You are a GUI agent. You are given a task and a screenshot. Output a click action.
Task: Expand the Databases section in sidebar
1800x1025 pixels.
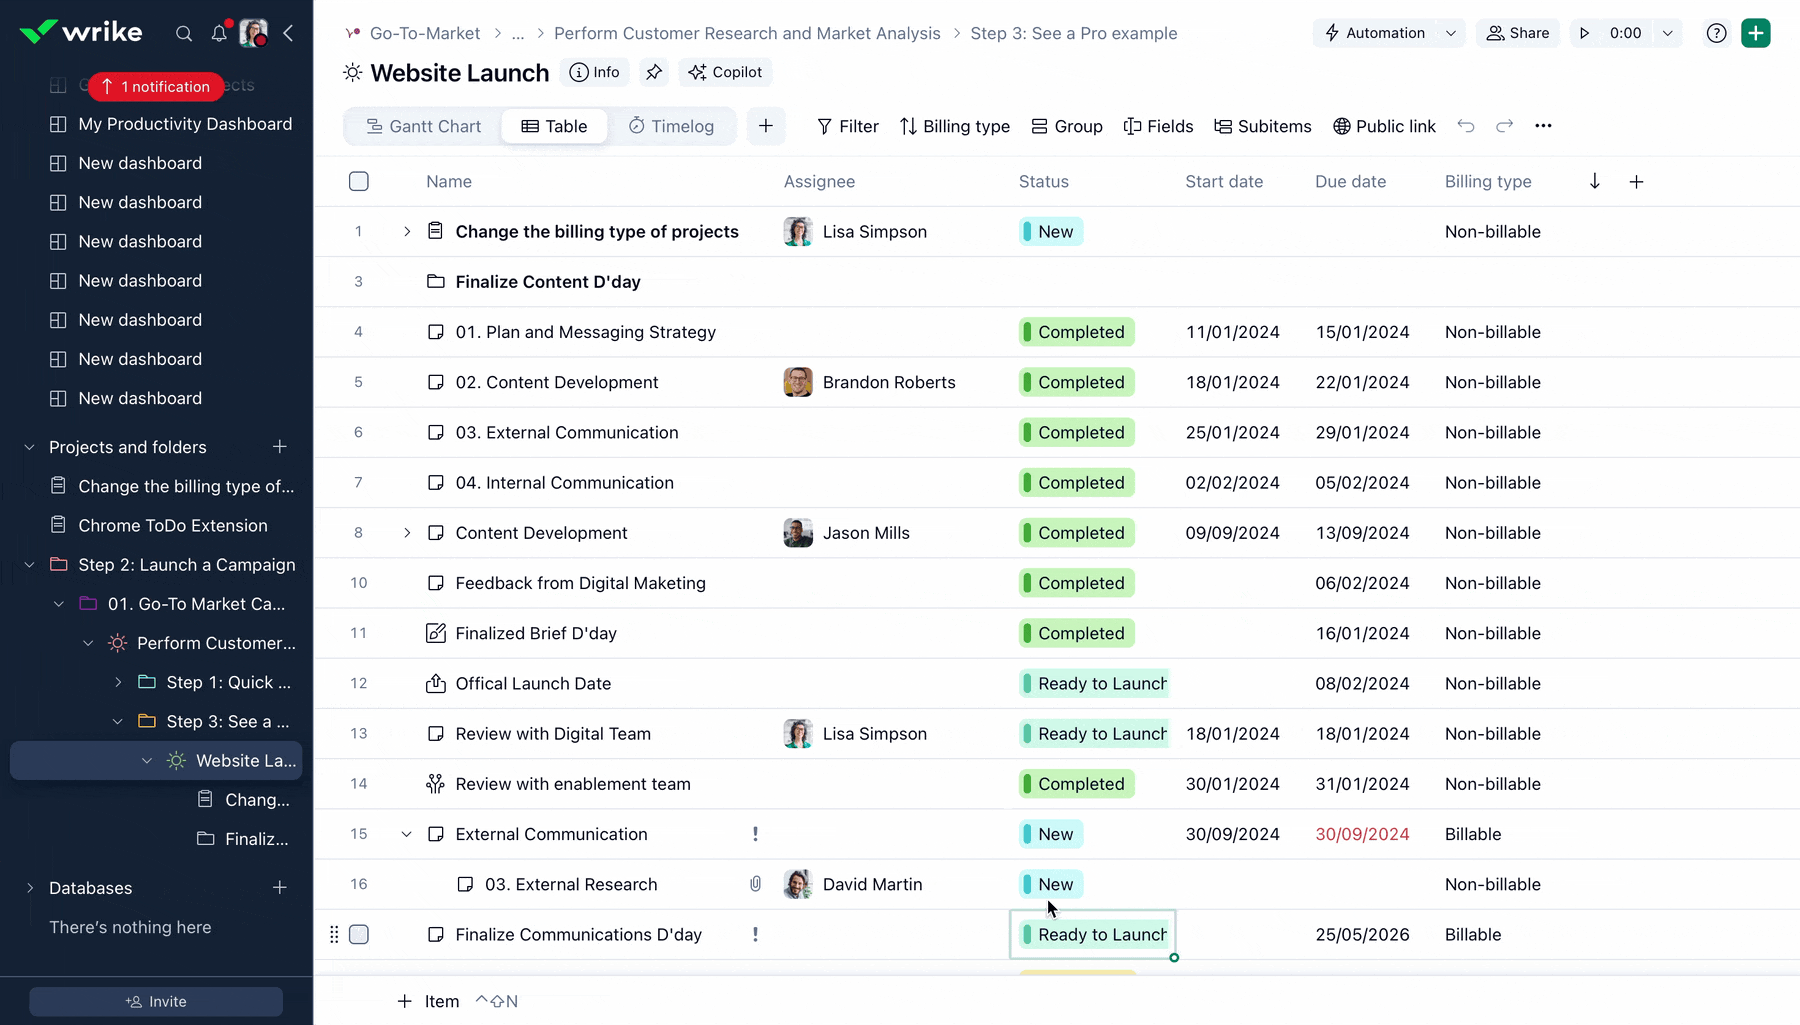pyautogui.click(x=30, y=888)
